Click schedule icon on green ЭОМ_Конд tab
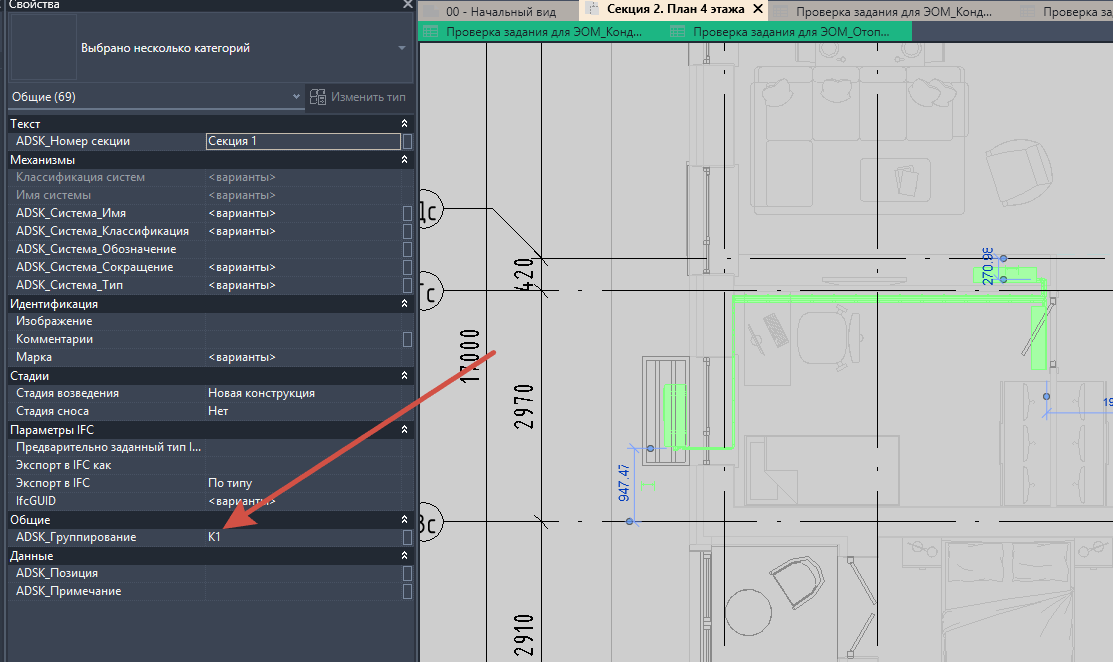 click(430, 31)
